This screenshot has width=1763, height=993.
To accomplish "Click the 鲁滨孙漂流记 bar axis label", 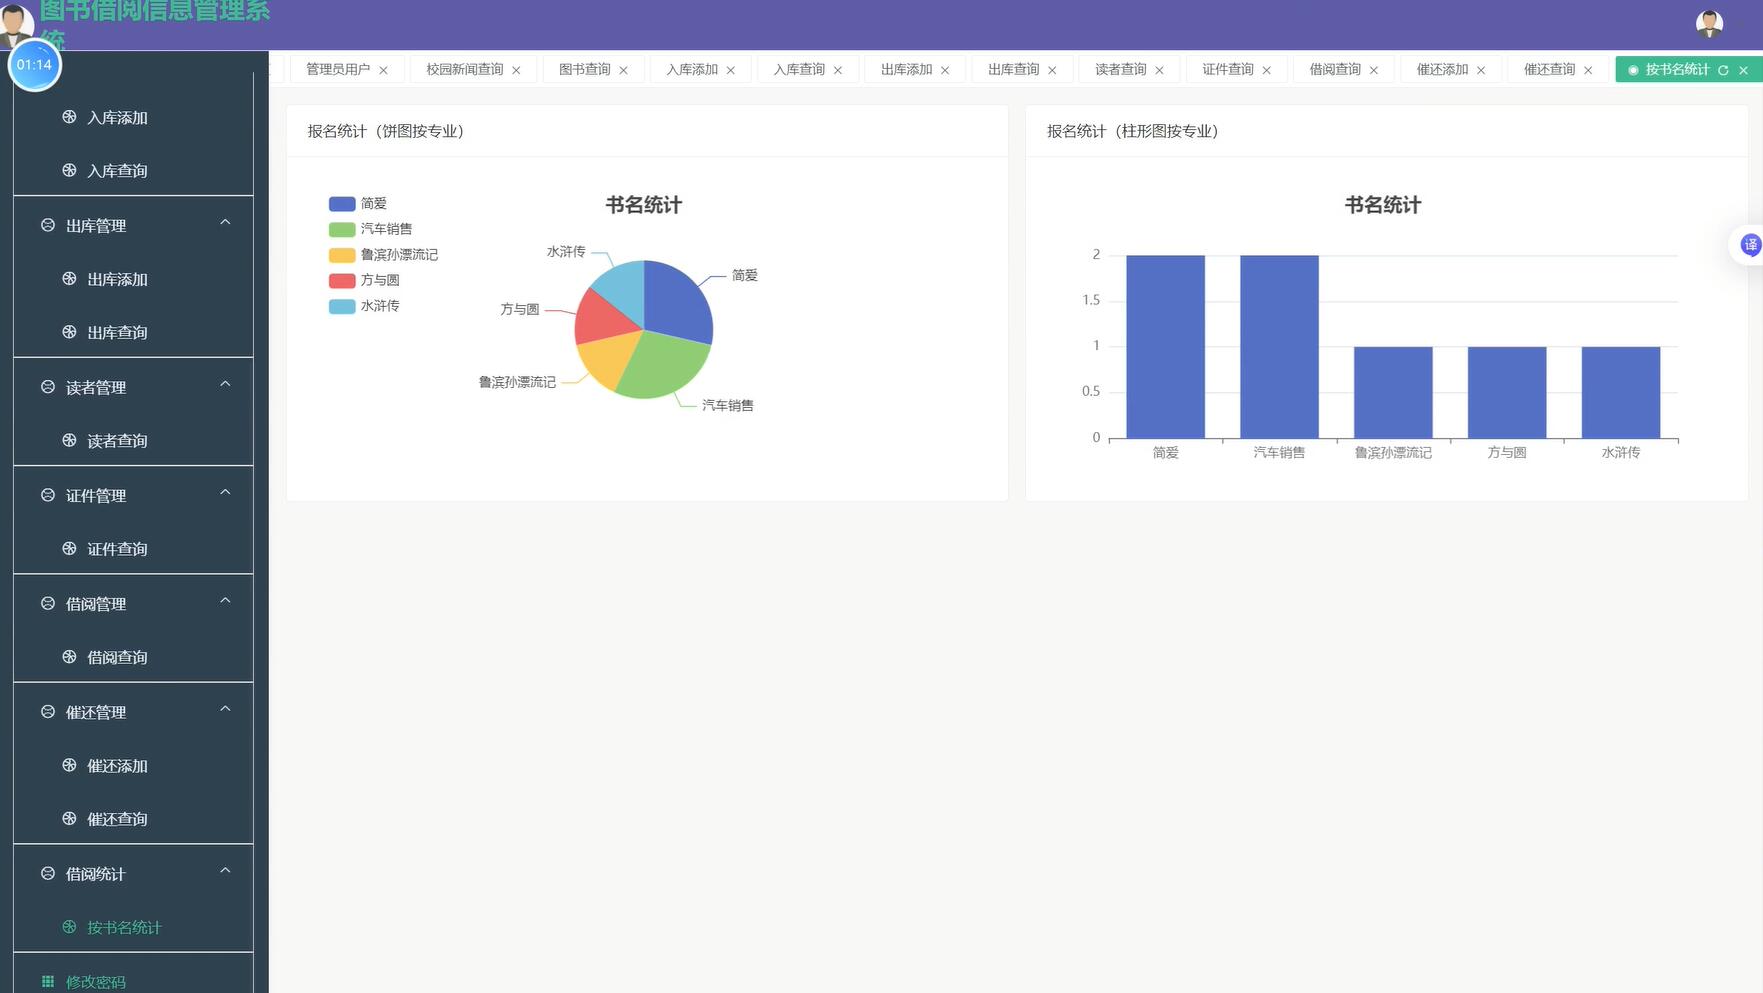I will (x=1393, y=453).
